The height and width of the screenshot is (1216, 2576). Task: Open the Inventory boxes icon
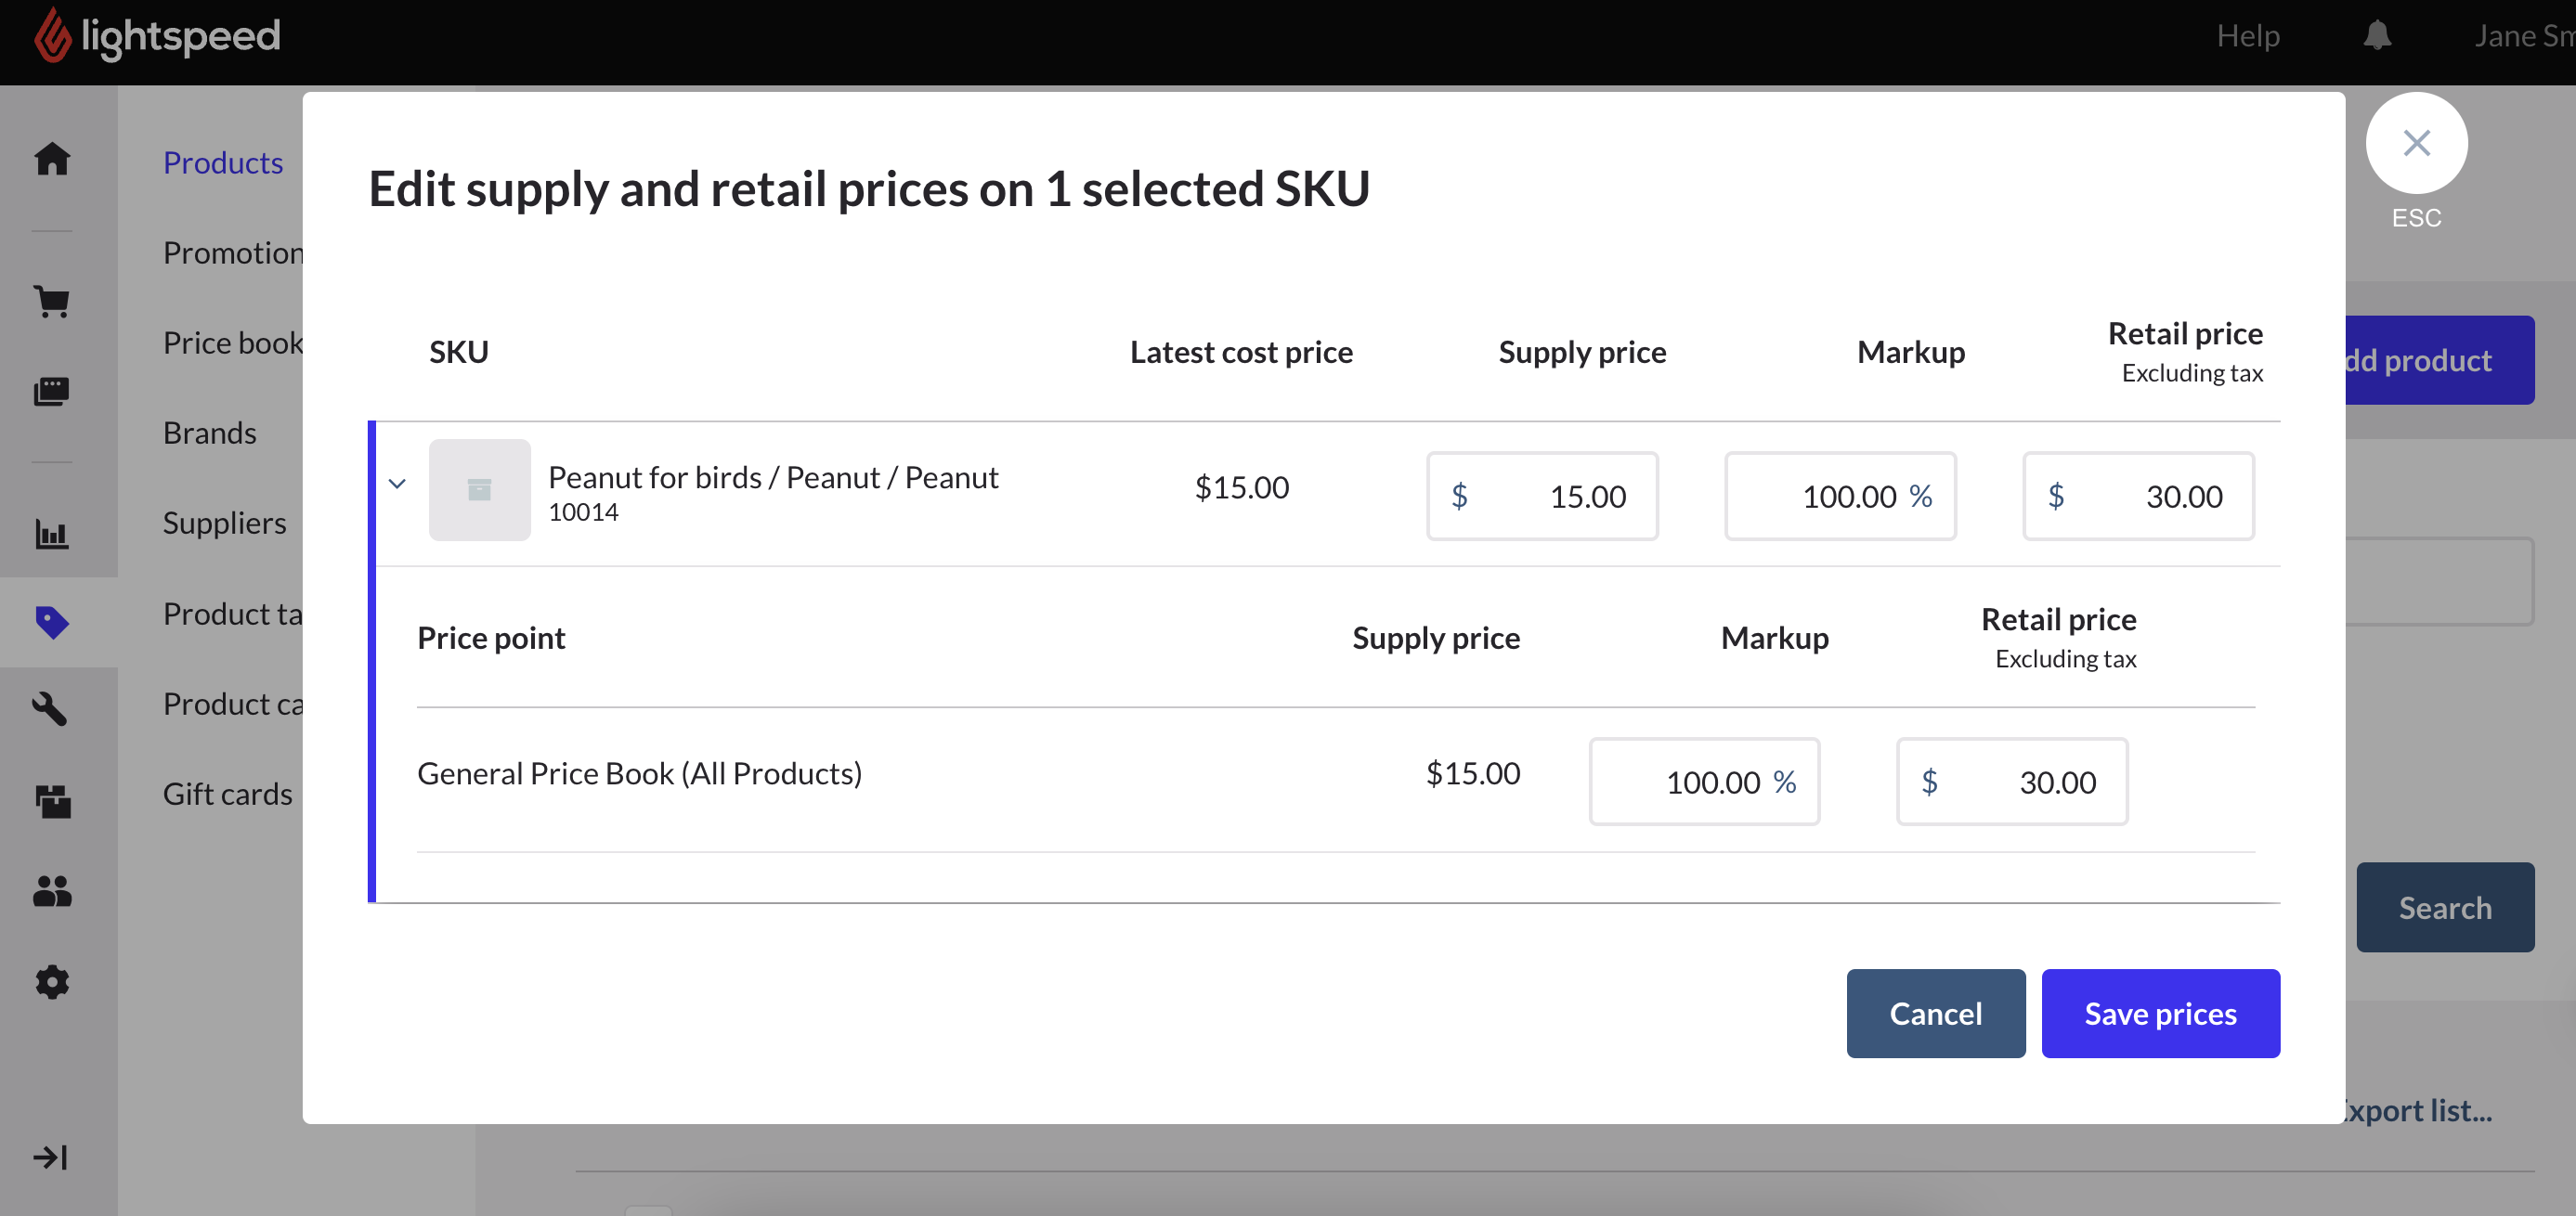[52, 800]
